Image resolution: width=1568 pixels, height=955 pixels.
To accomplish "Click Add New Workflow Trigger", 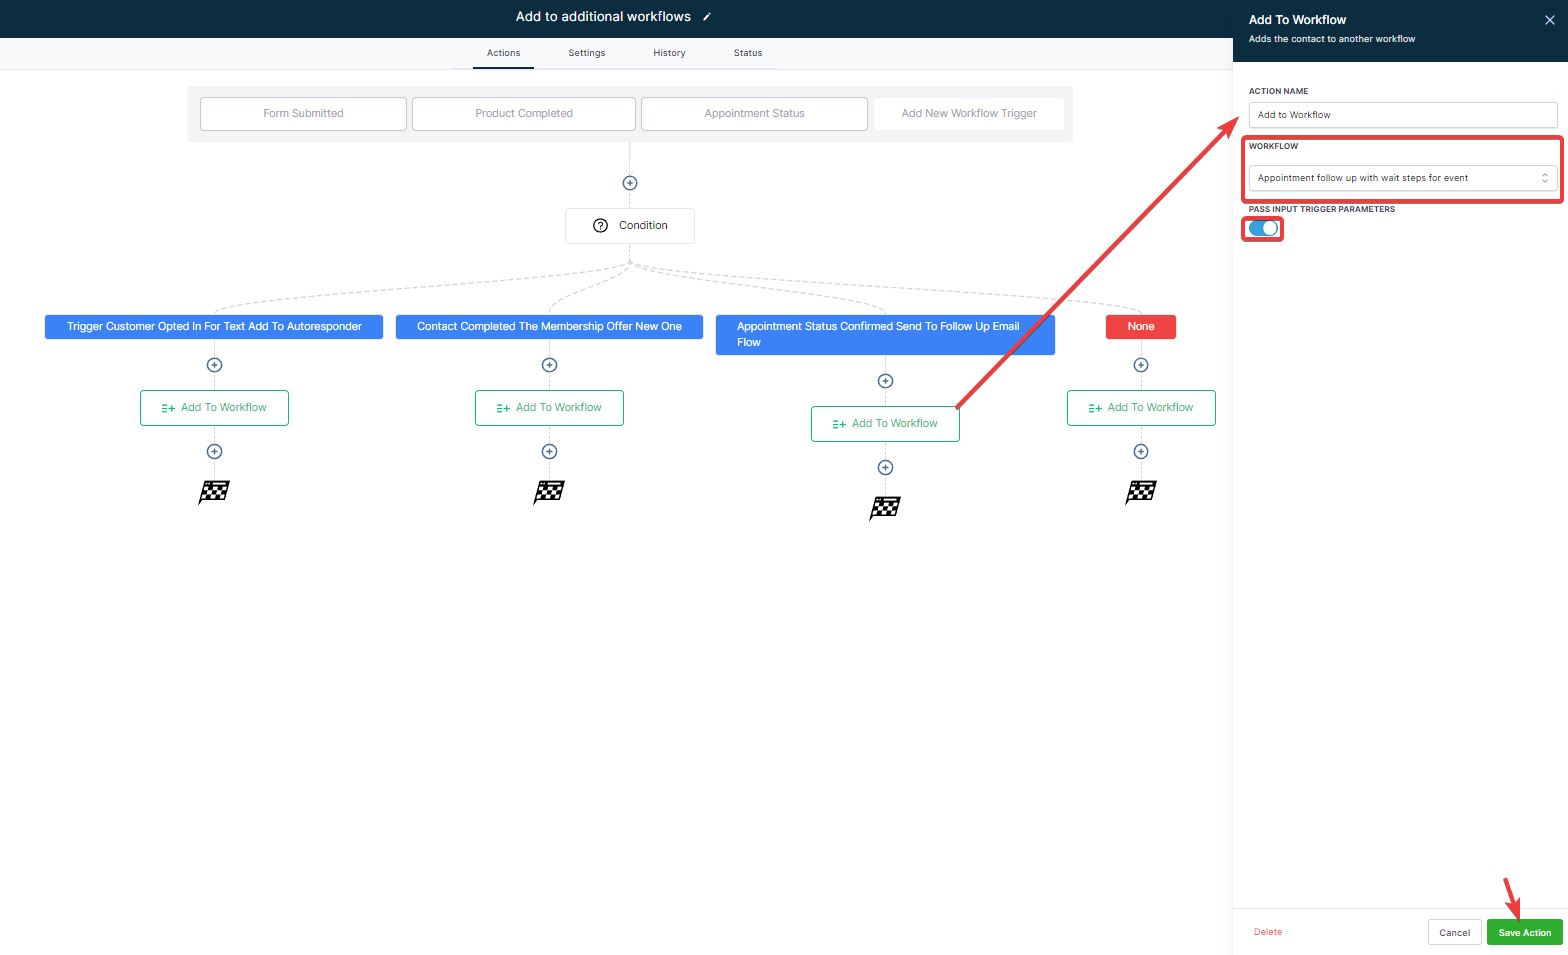I will (969, 114).
